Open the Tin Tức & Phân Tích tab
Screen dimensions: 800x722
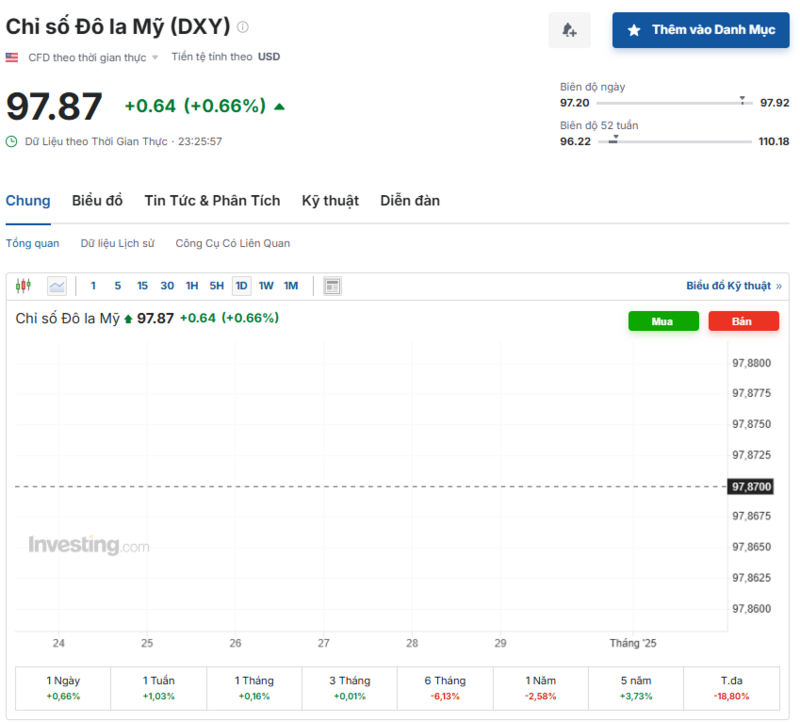tap(212, 200)
